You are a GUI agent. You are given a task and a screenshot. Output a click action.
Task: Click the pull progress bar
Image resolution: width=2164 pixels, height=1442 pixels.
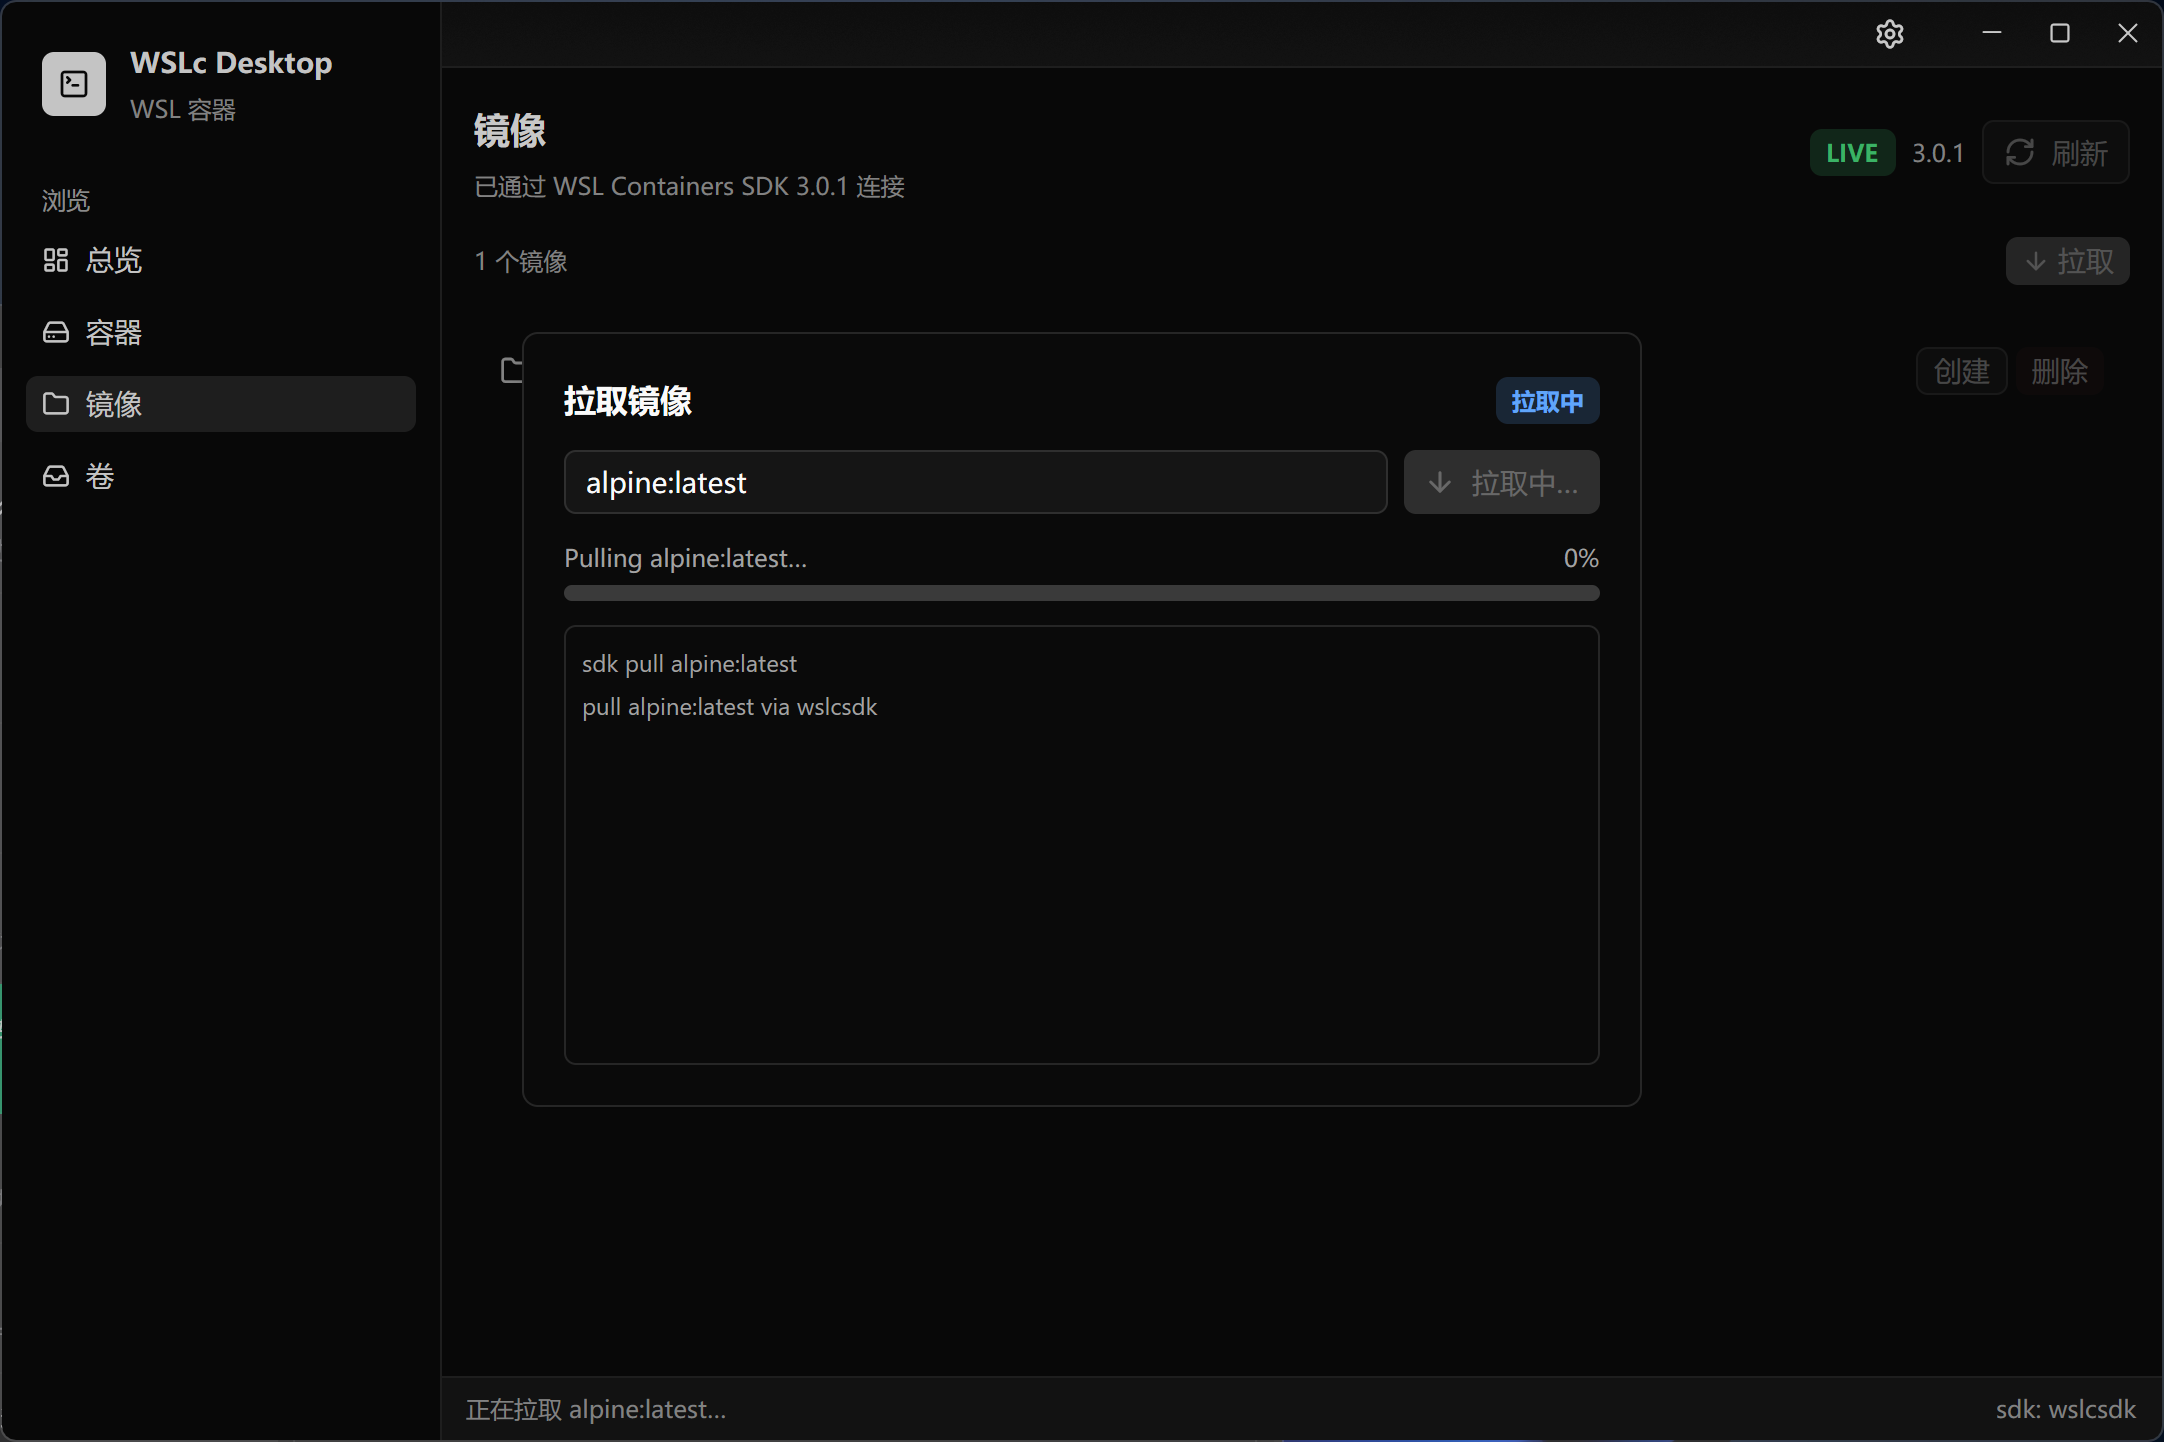(x=1081, y=593)
